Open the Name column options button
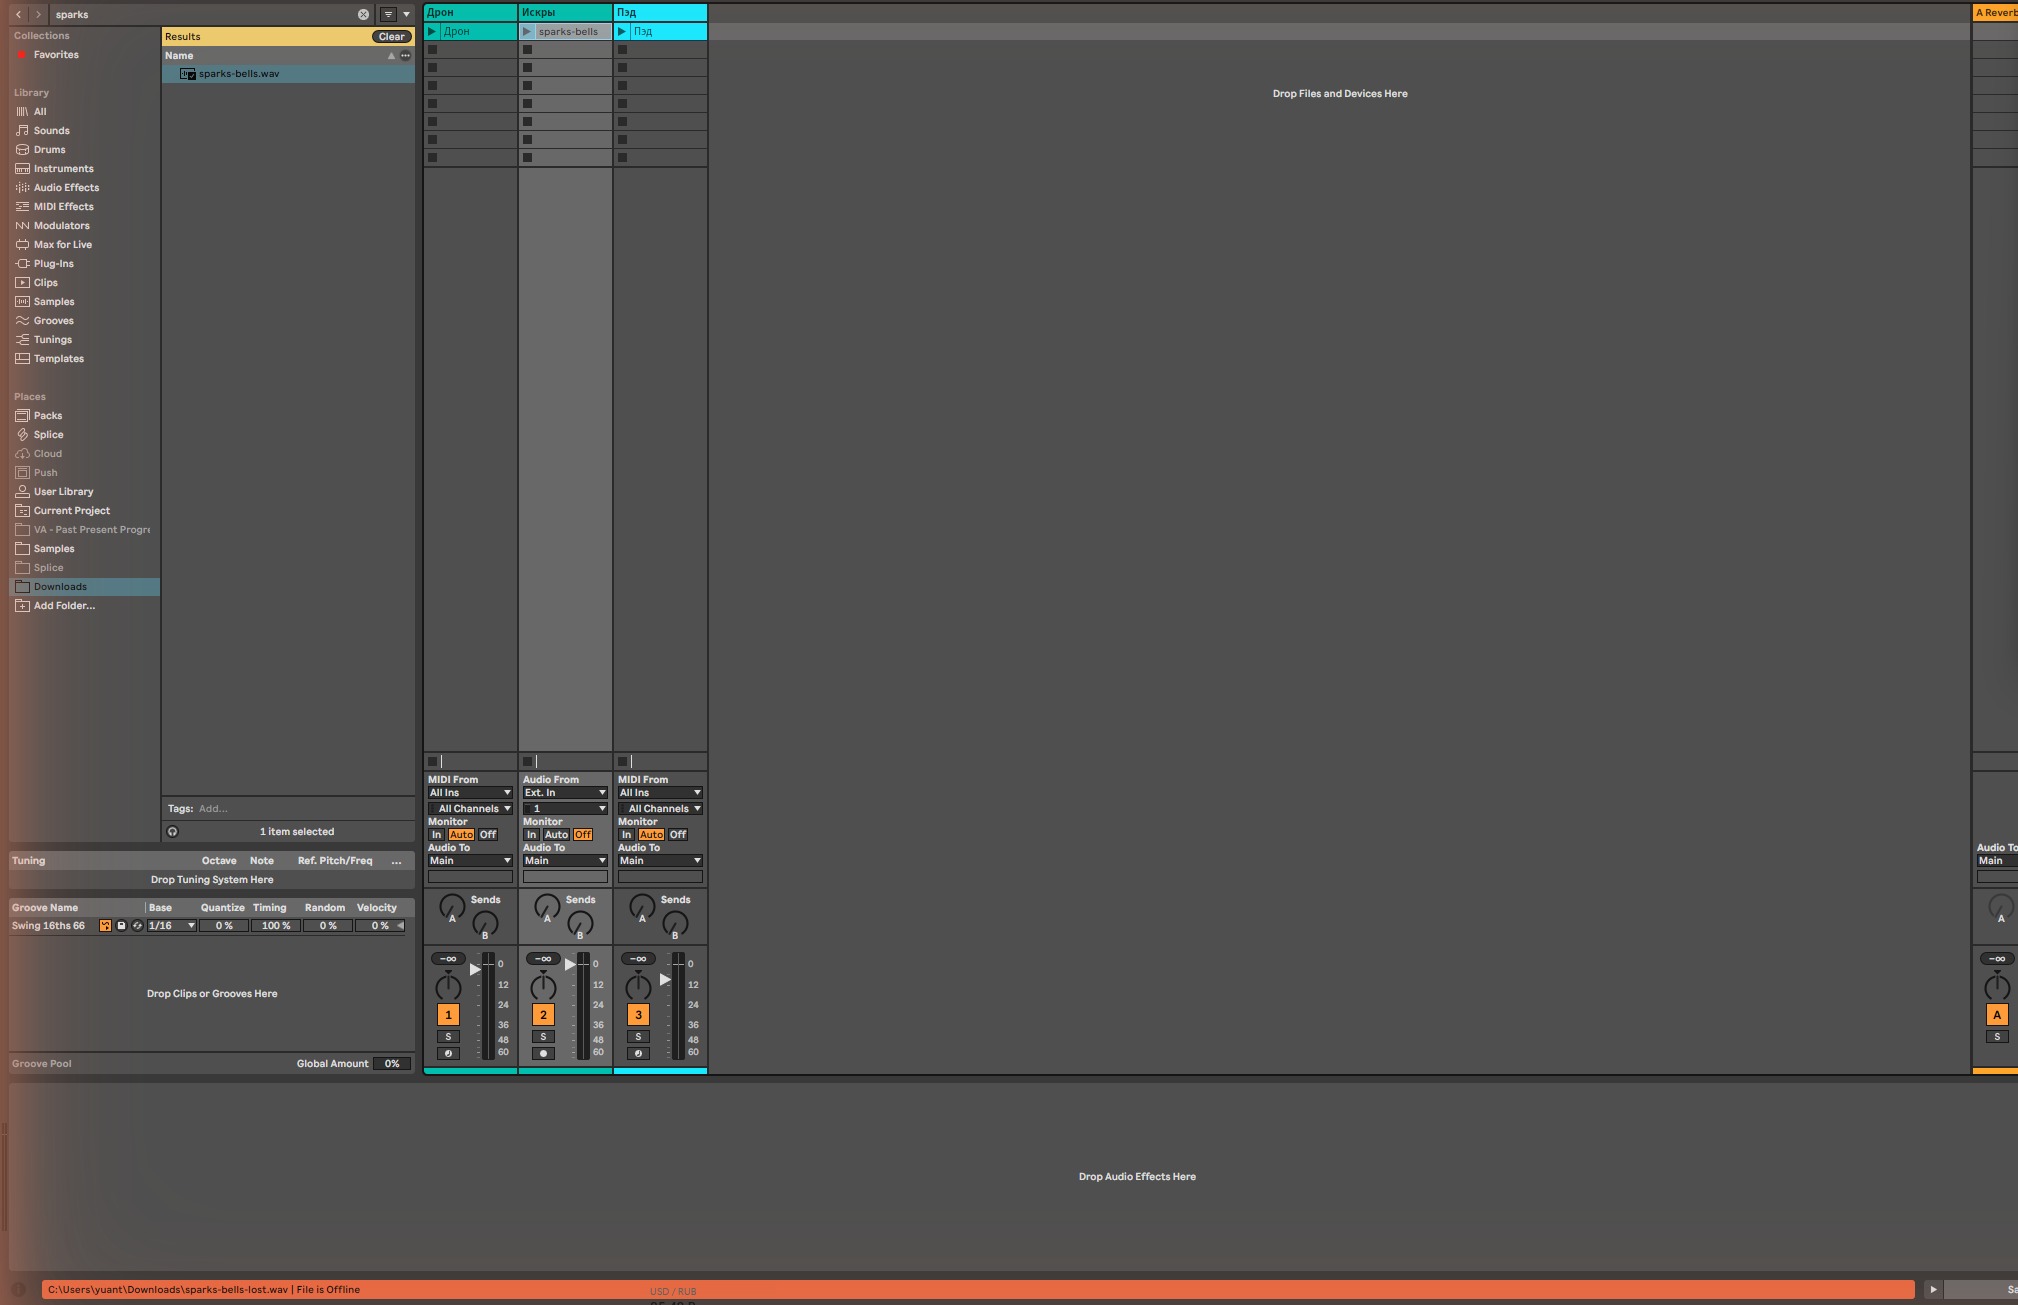Viewport: 2018px width, 1305px height. coord(405,56)
